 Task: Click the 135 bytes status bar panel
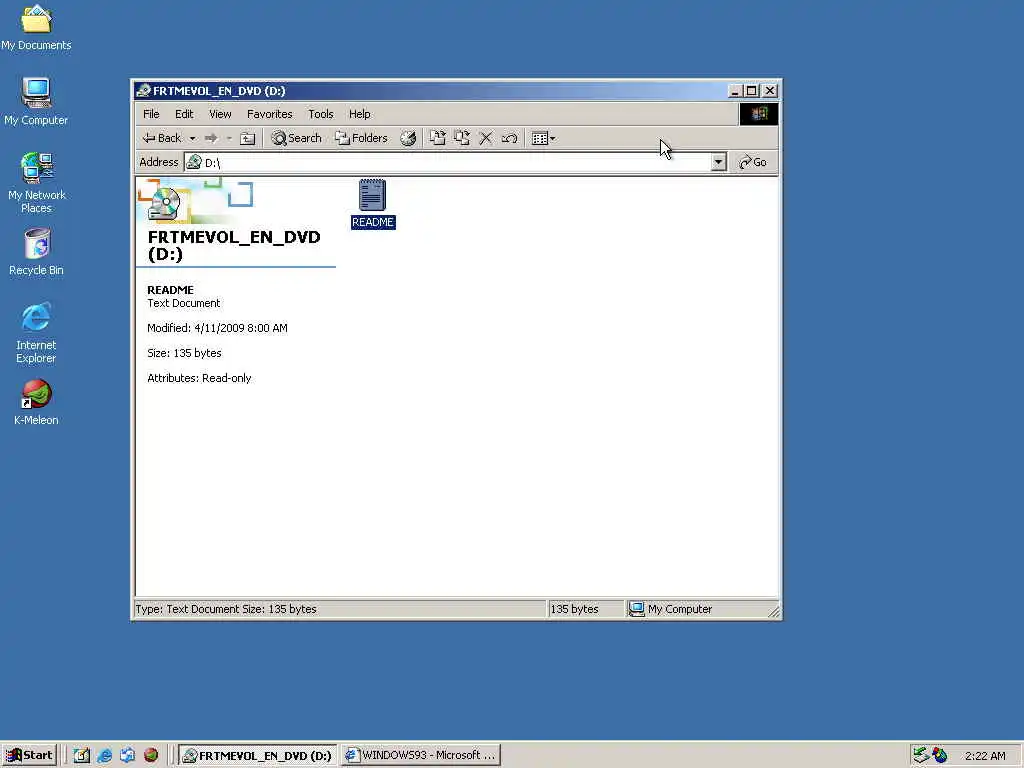pos(584,609)
